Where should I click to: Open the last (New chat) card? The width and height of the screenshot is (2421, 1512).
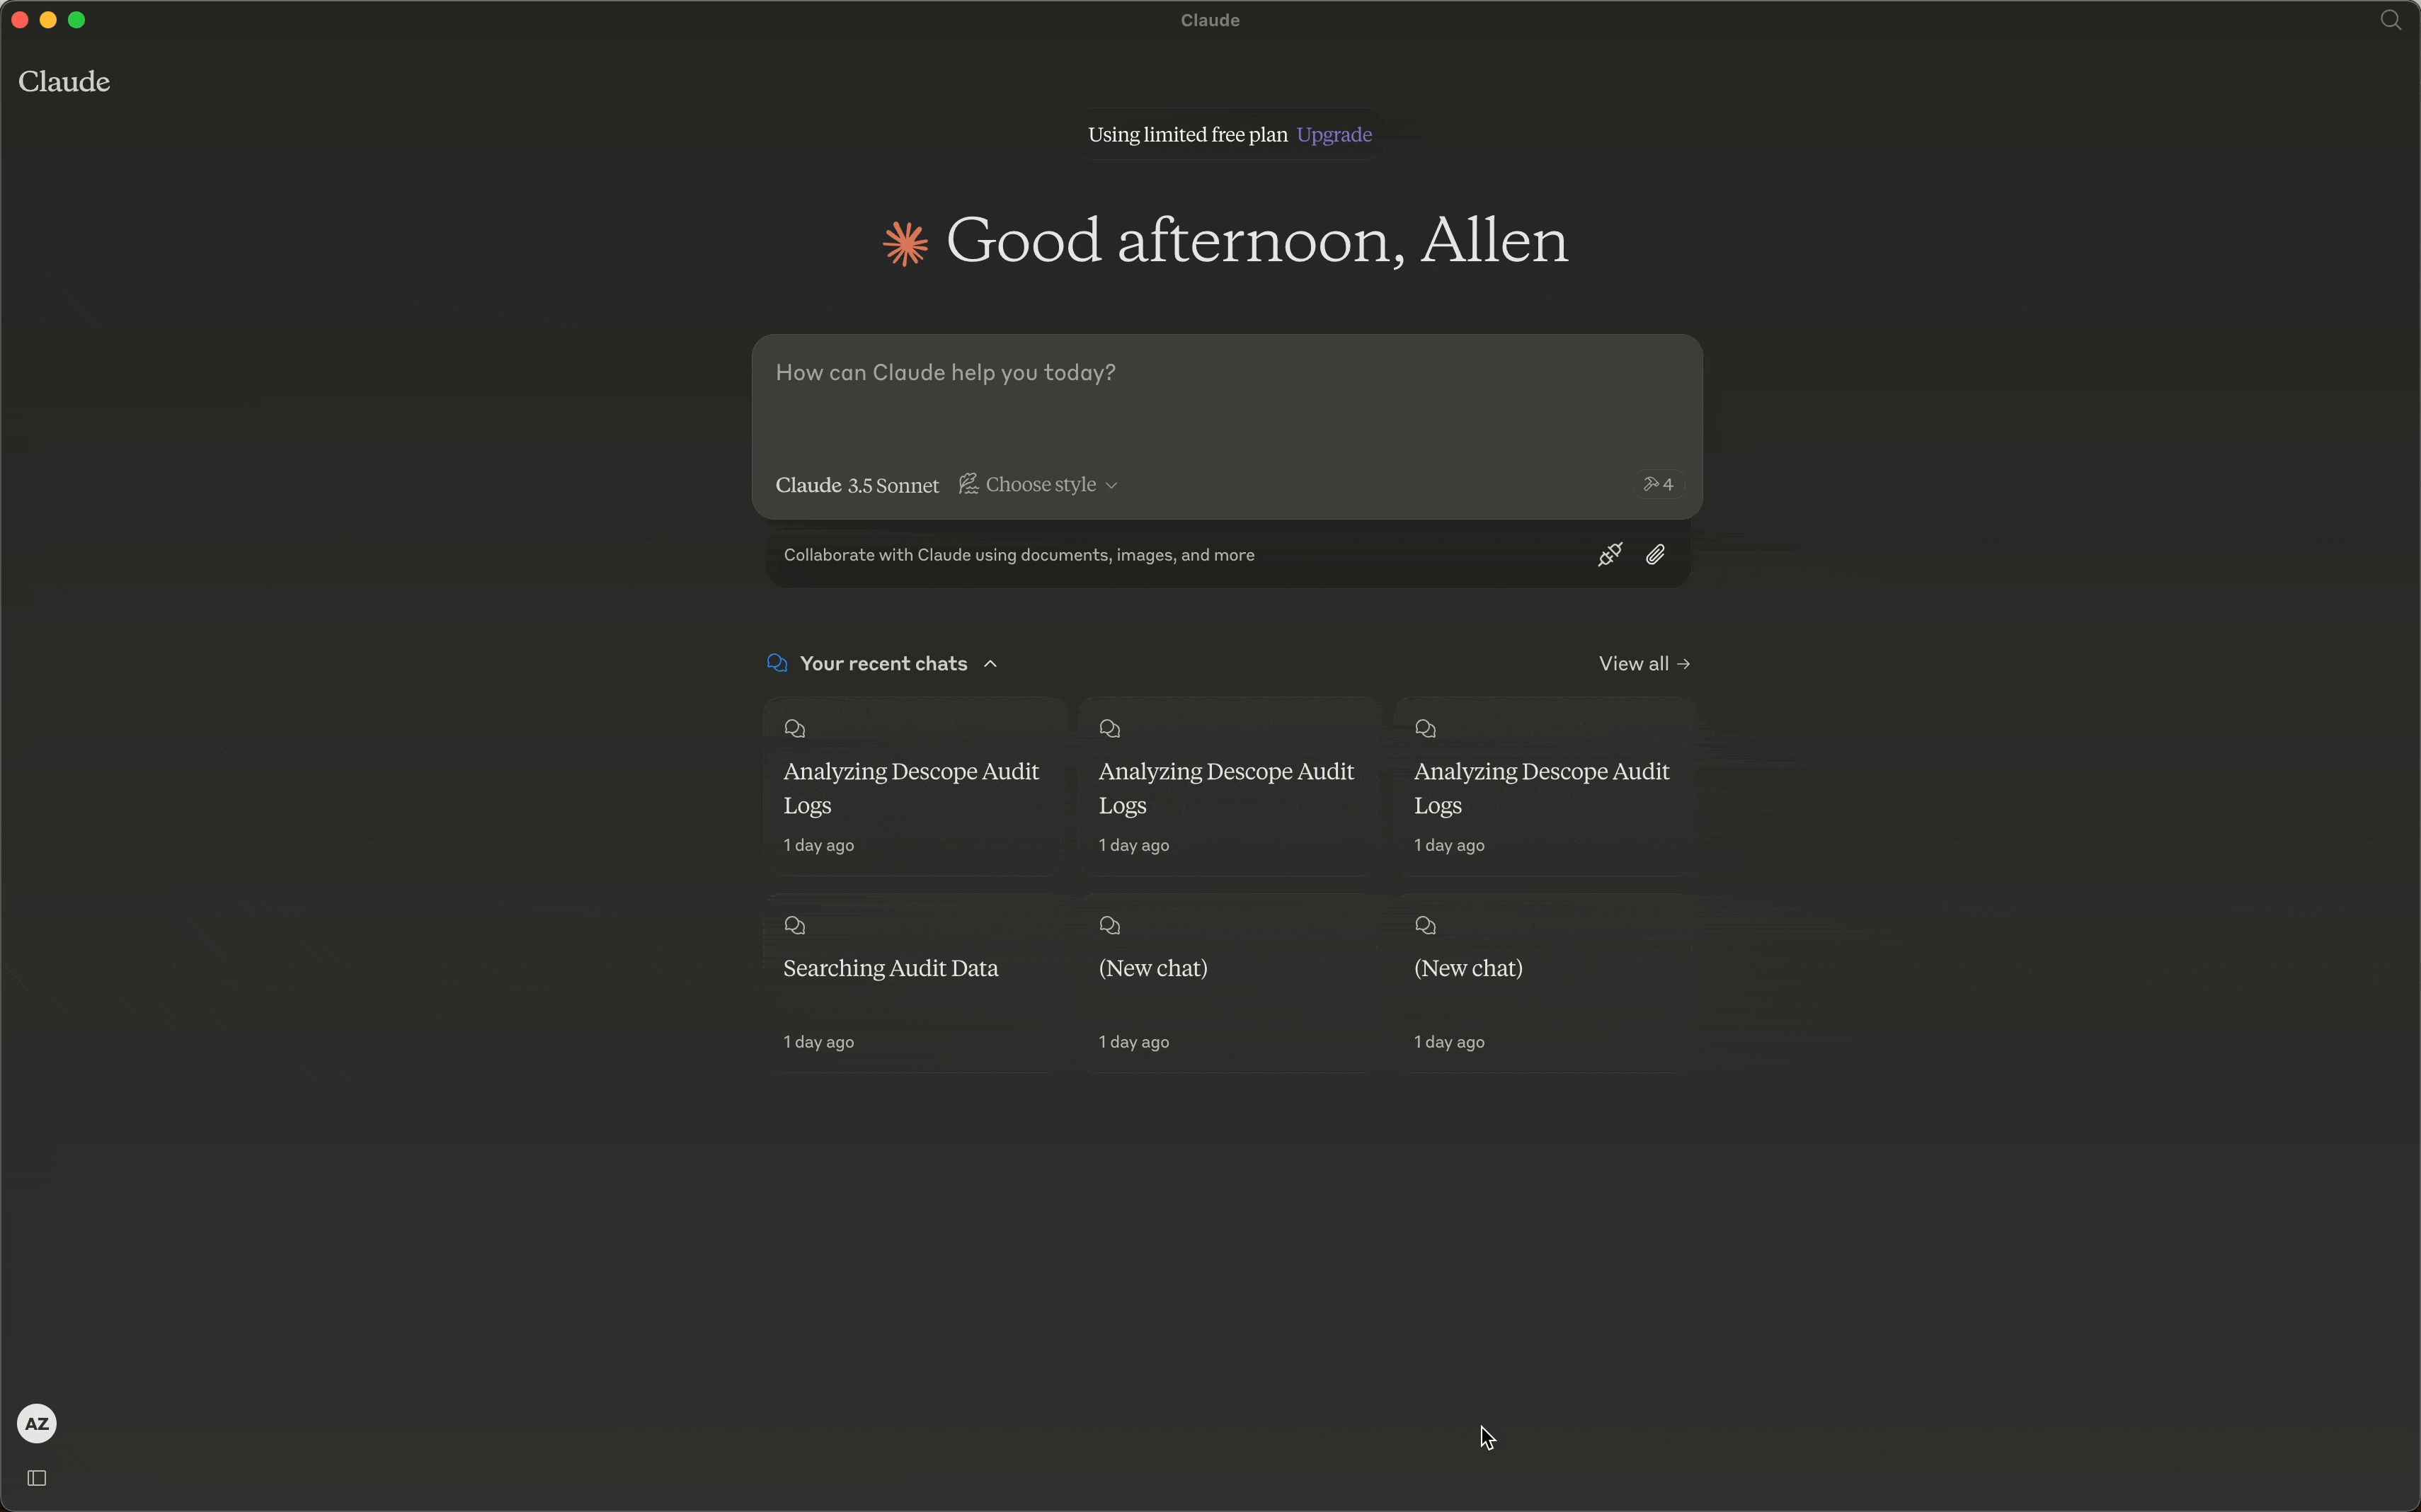click(x=1544, y=982)
